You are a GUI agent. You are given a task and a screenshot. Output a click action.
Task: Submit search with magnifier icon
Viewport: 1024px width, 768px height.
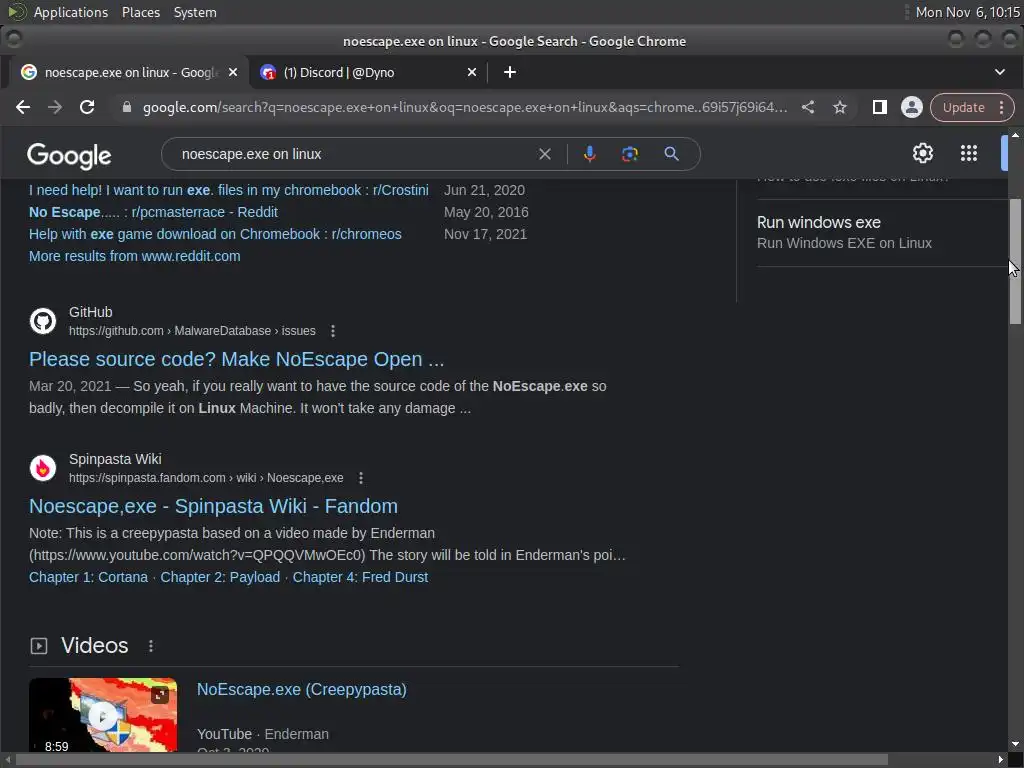(671, 154)
